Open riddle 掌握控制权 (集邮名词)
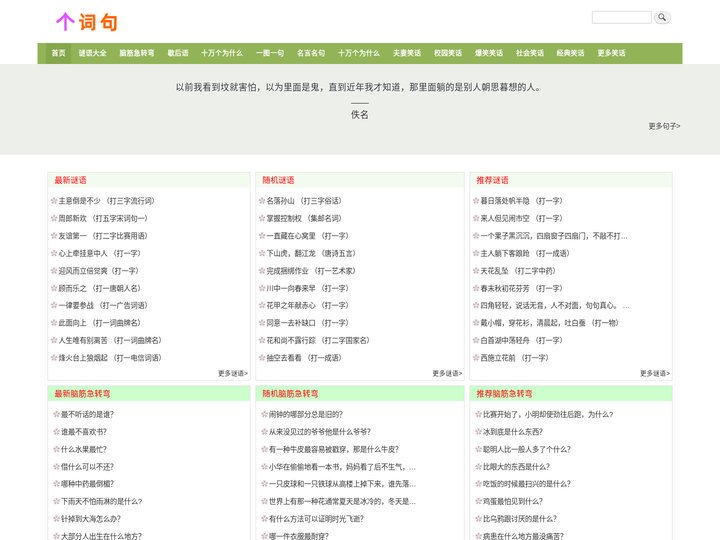Viewport: 720px width, 540px height. [304, 219]
